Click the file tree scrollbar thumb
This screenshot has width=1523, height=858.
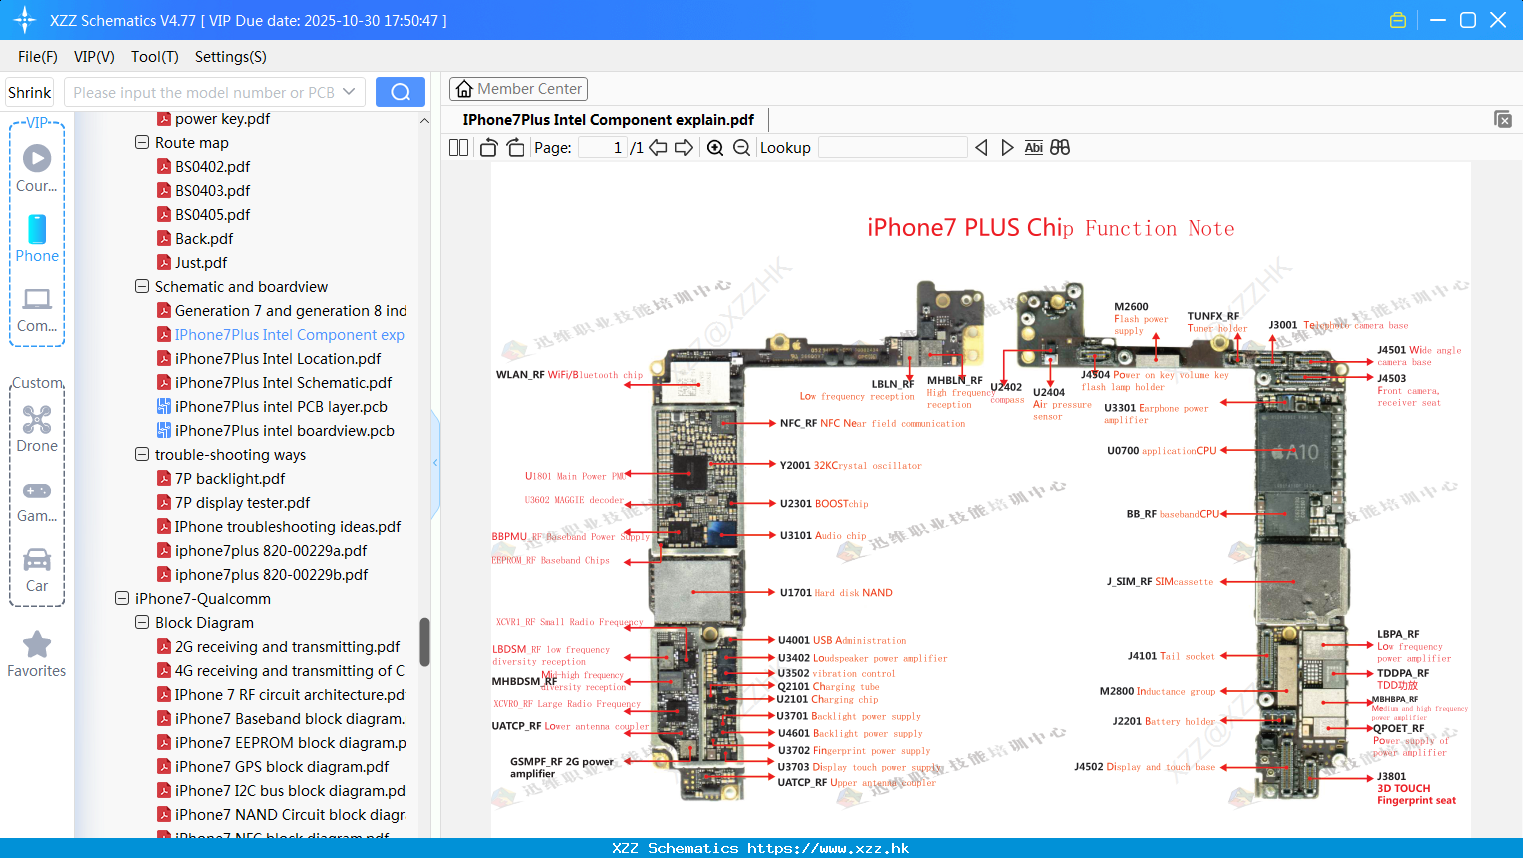(424, 642)
